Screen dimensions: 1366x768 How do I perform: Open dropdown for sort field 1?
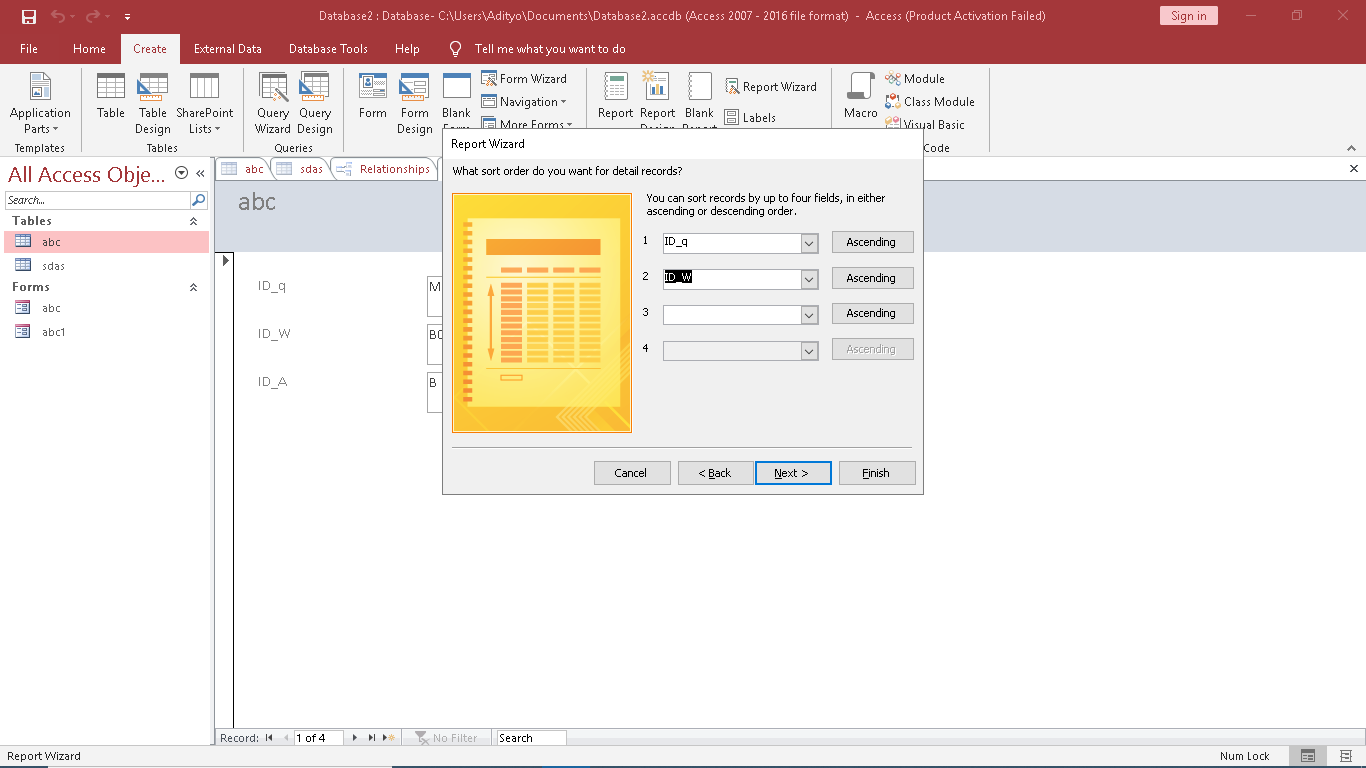(809, 243)
